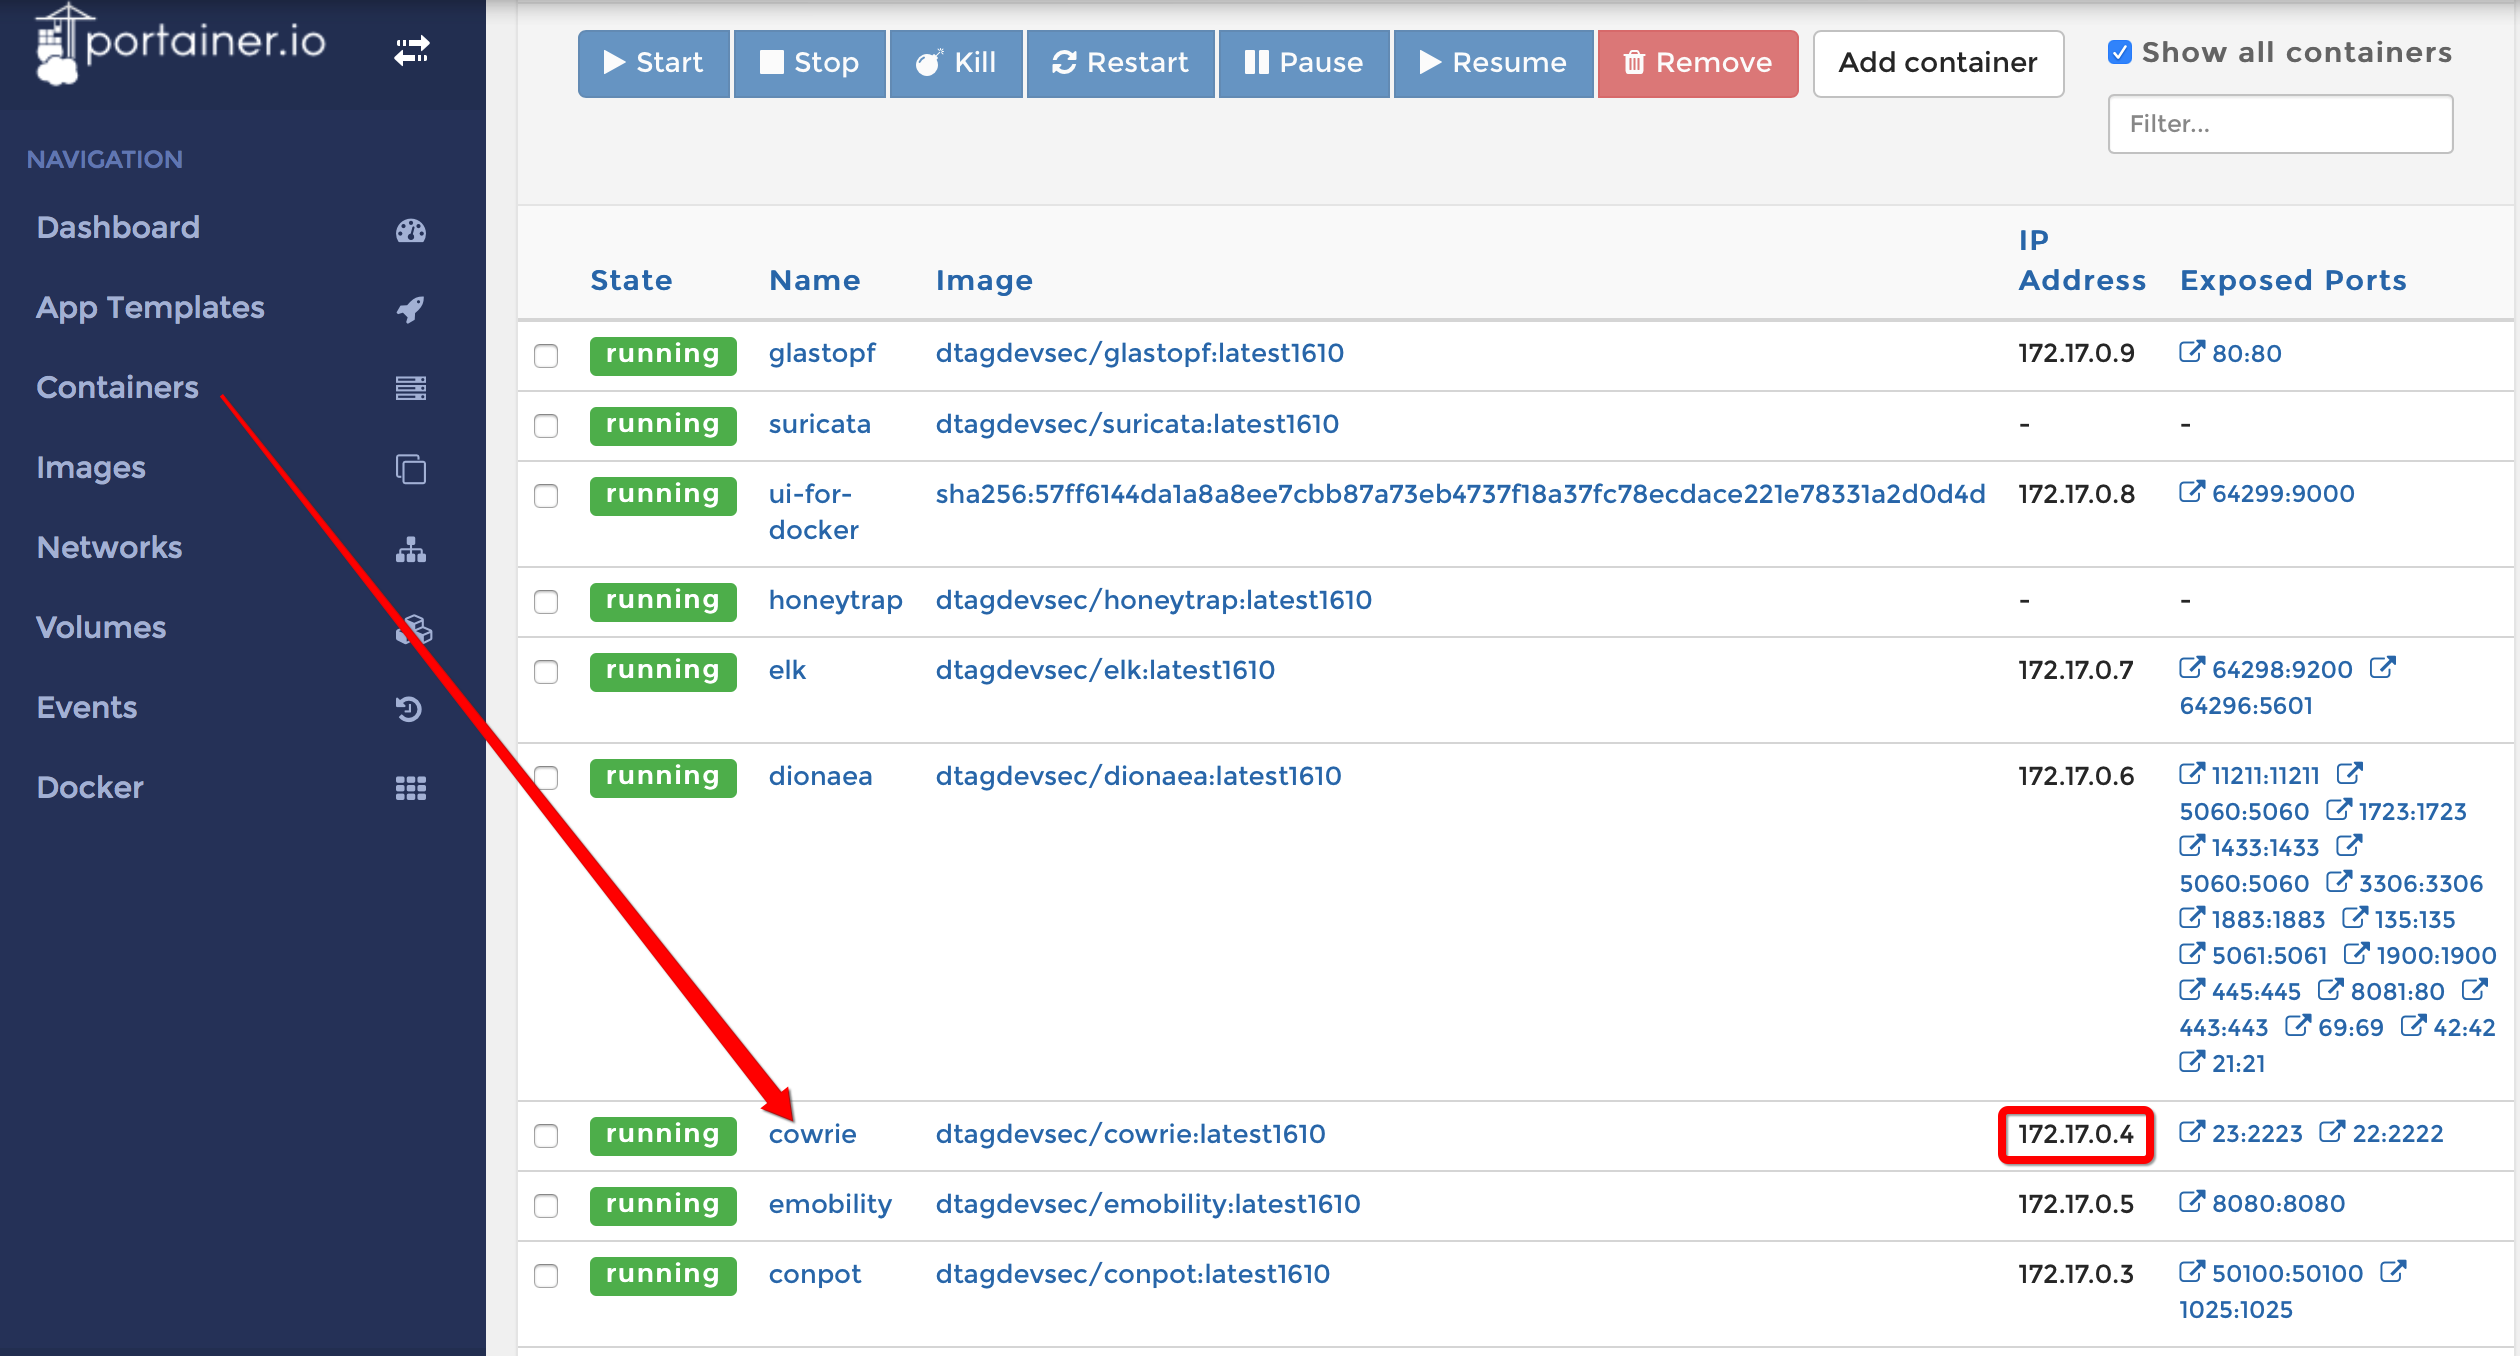Open port 1883:1883 external link icon

[2191, 918]
